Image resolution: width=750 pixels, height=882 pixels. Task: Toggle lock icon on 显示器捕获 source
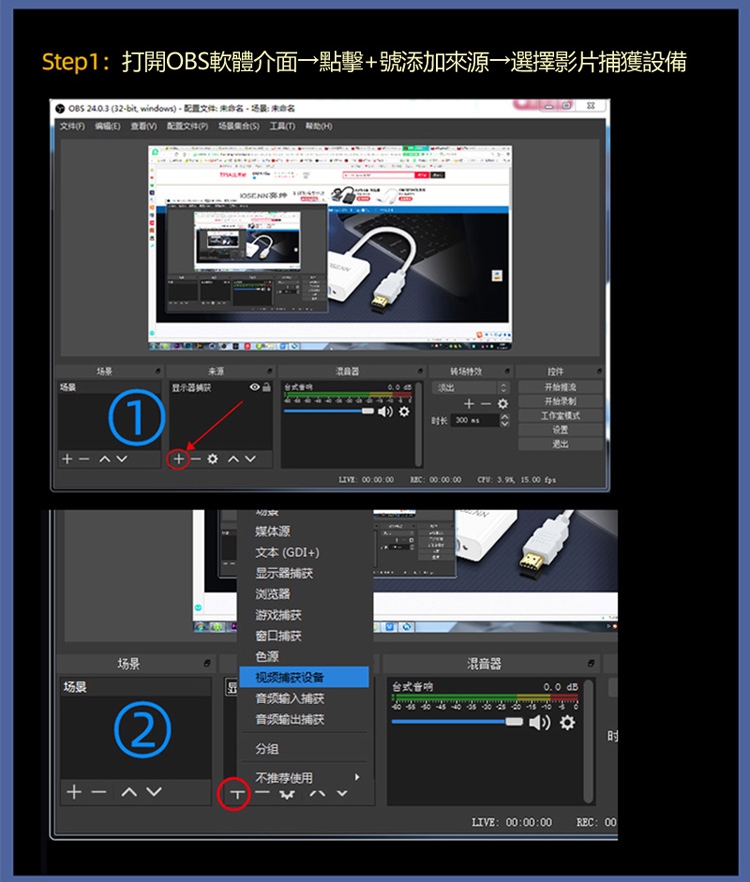[267, 387]
